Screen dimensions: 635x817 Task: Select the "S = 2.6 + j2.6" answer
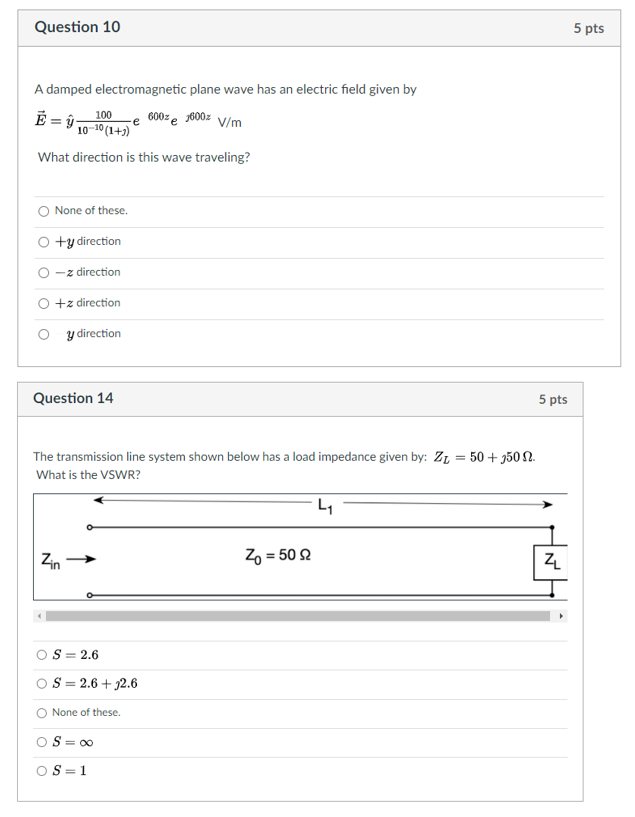click(x=41, y=684)
